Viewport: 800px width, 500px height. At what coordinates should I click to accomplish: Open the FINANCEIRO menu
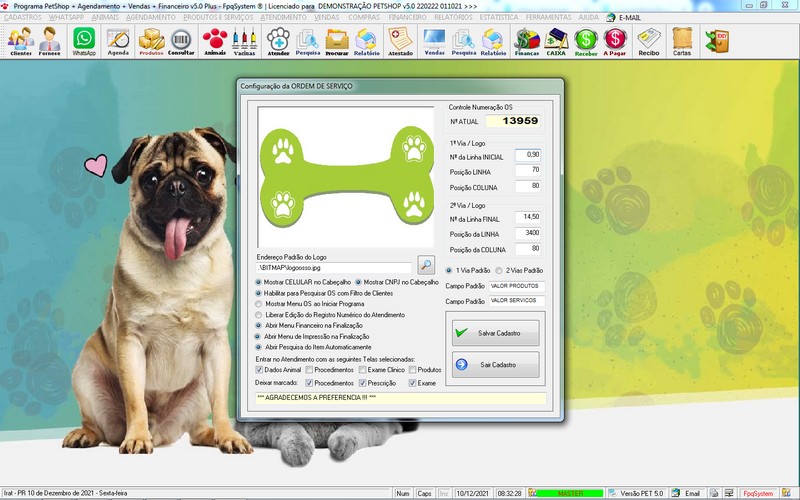(x=407, y=17)
